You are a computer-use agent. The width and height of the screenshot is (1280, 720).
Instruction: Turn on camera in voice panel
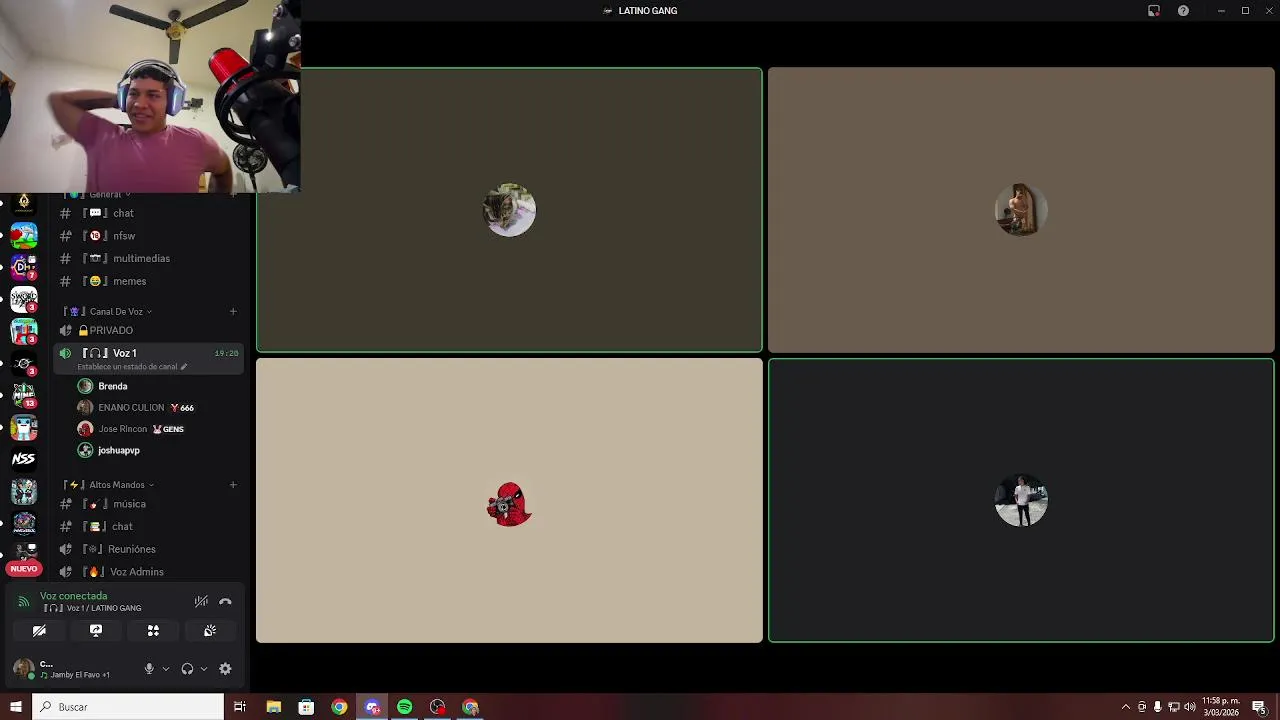click(39, 631)
